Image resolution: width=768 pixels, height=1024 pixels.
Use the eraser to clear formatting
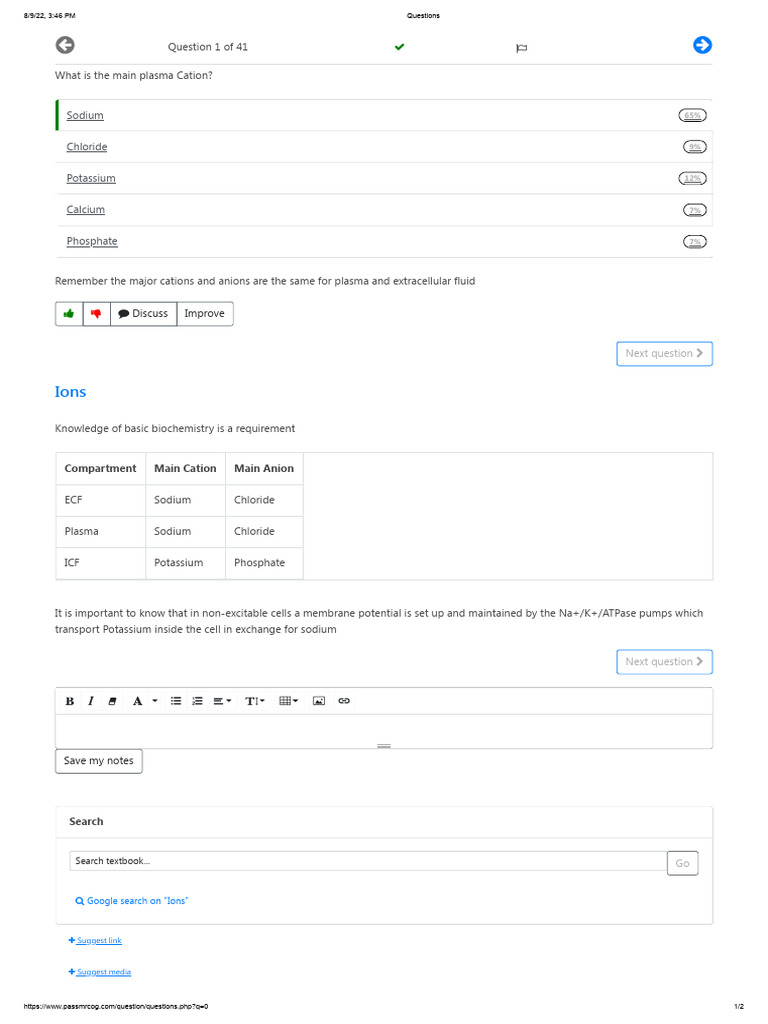[112, 701]
